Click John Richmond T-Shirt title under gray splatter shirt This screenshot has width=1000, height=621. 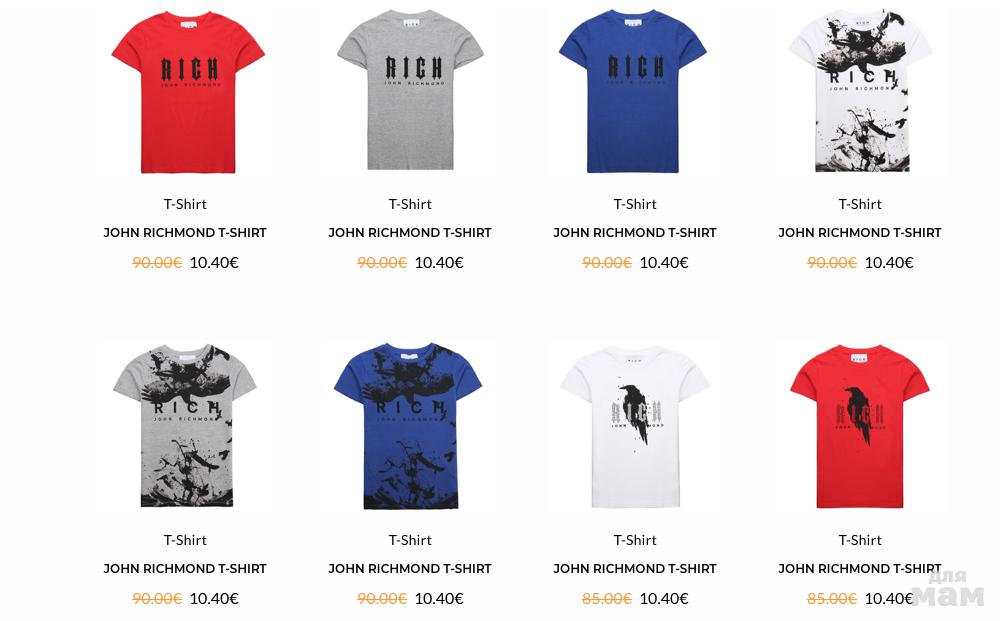click(185, 569)
